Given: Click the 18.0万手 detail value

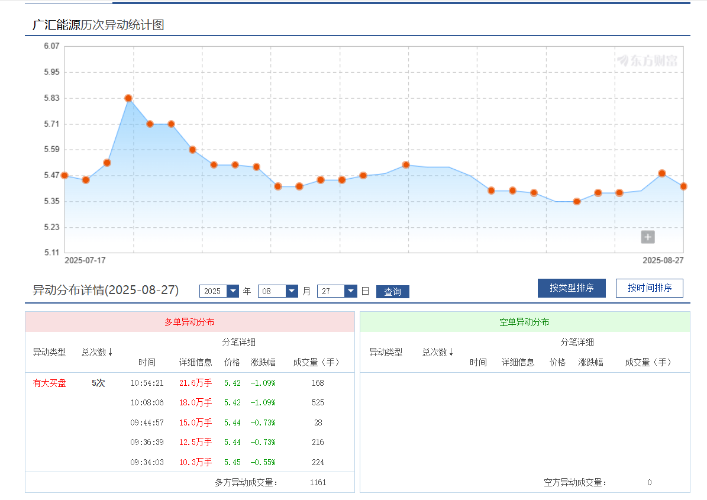Looking at the screenshot, I should coord(195,402).
